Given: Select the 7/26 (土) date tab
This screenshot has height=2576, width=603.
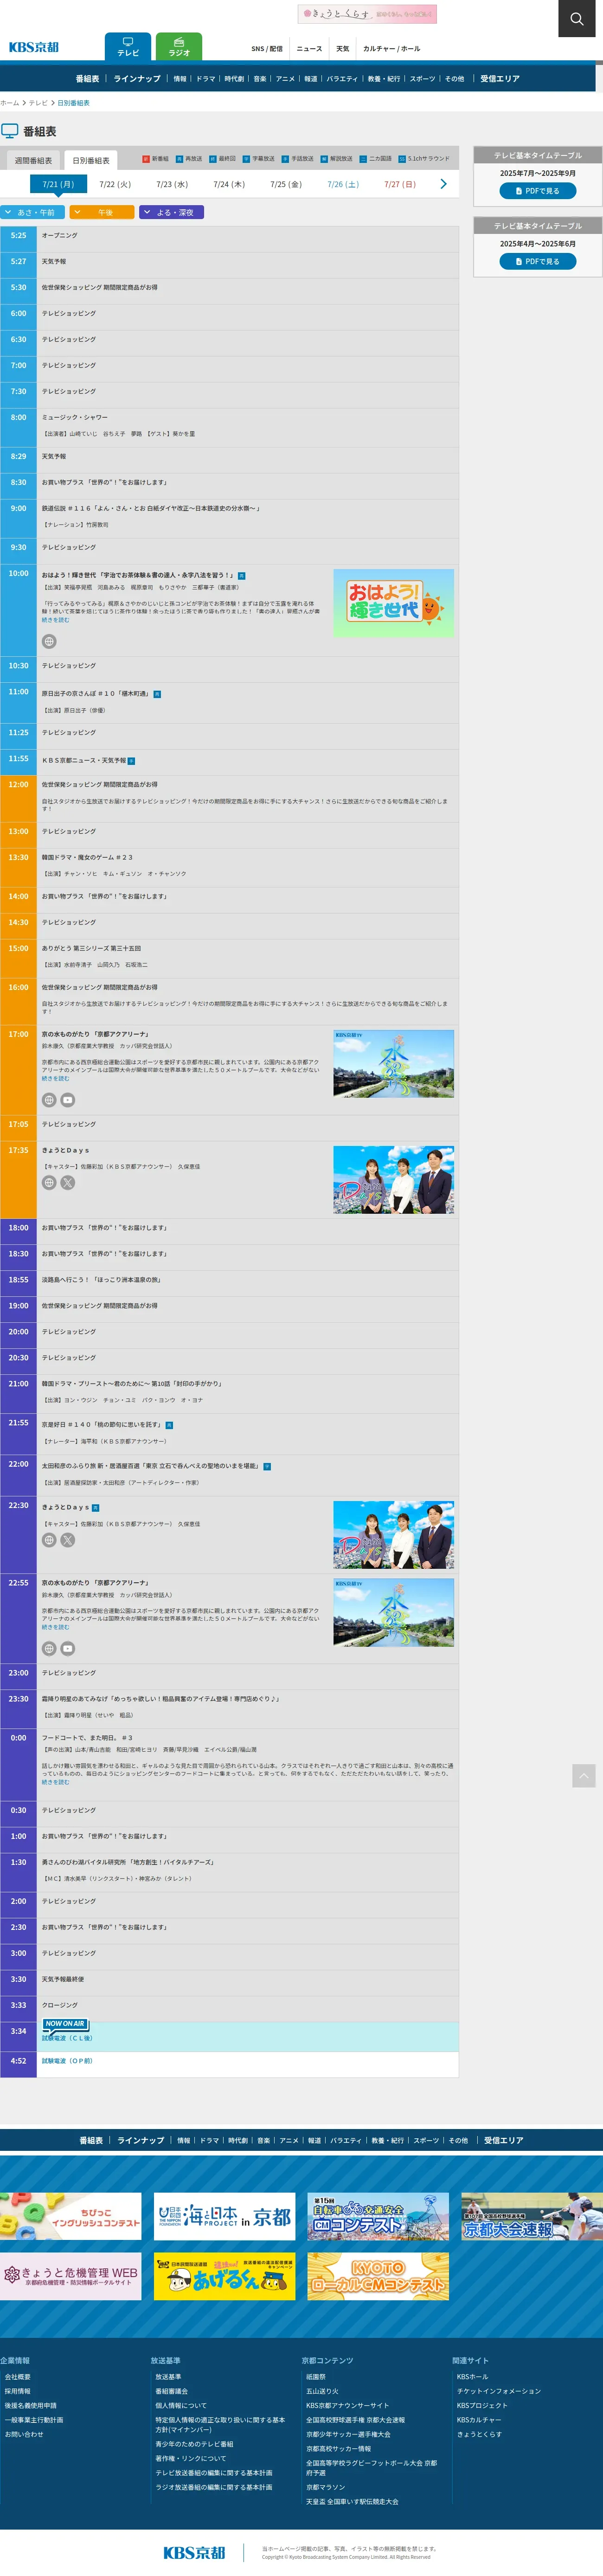Looking at the screenshot, I should (x=343, y=184).
